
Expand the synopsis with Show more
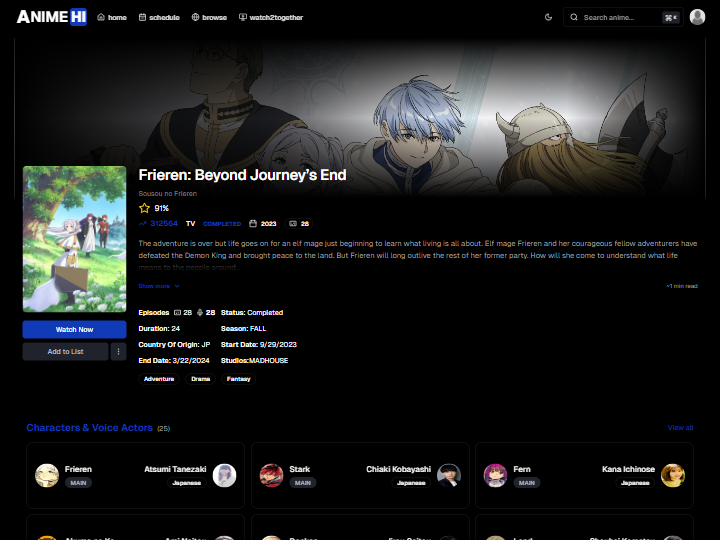(x=159, y=286)
